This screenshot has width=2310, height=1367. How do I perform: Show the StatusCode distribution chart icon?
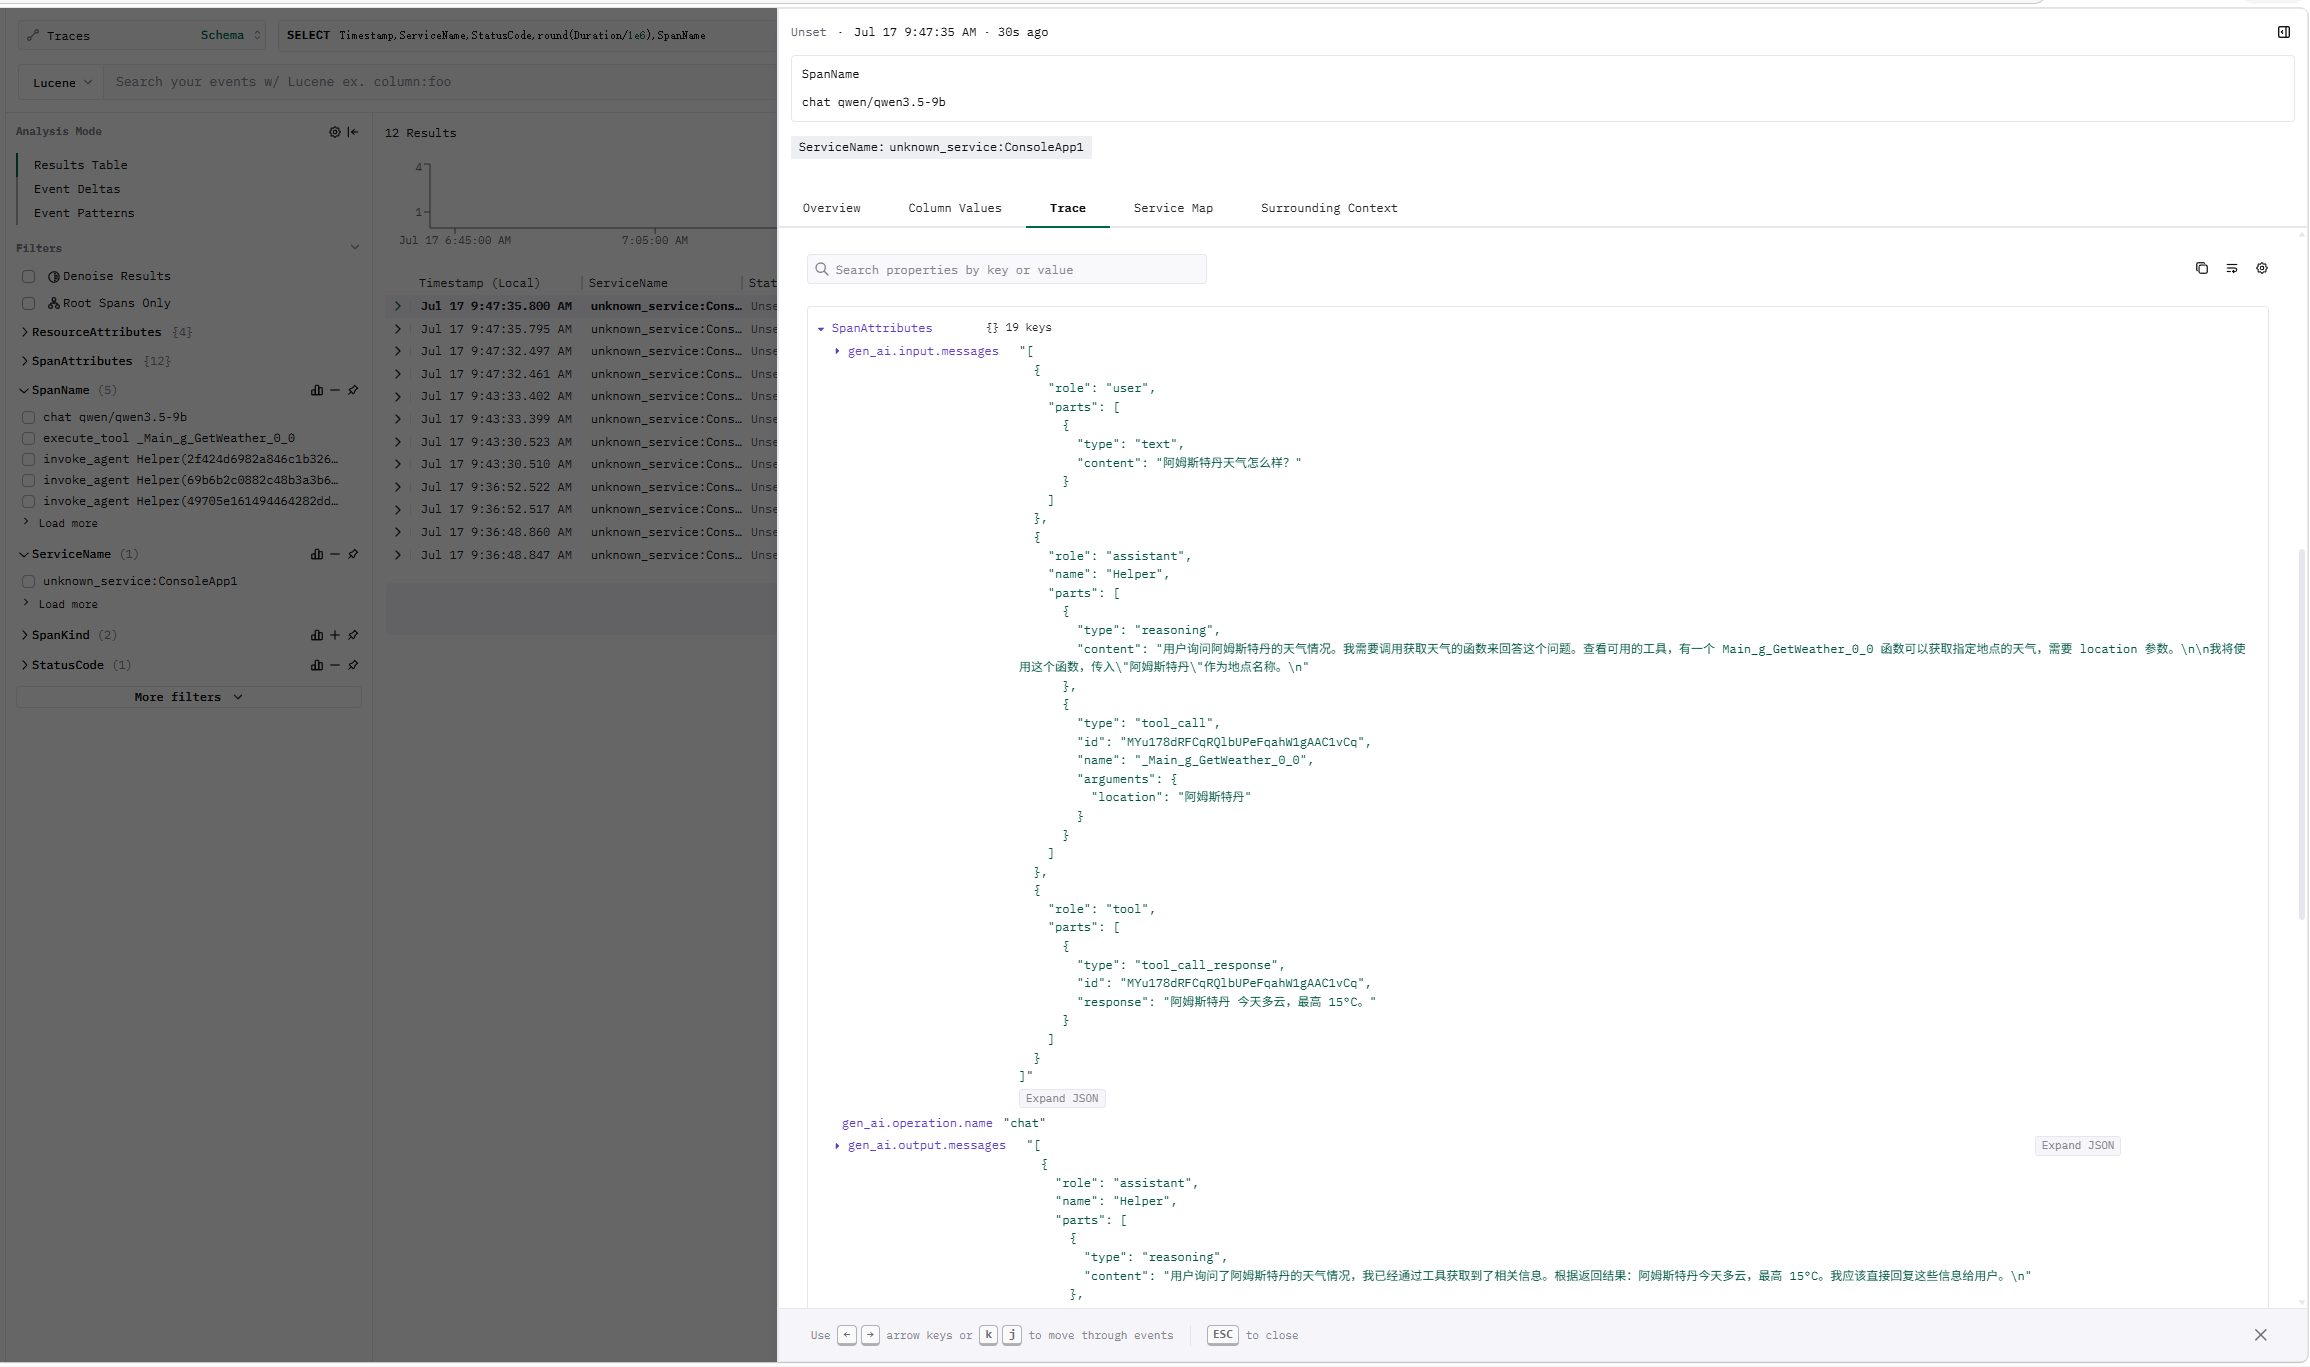tap(317, 665)
